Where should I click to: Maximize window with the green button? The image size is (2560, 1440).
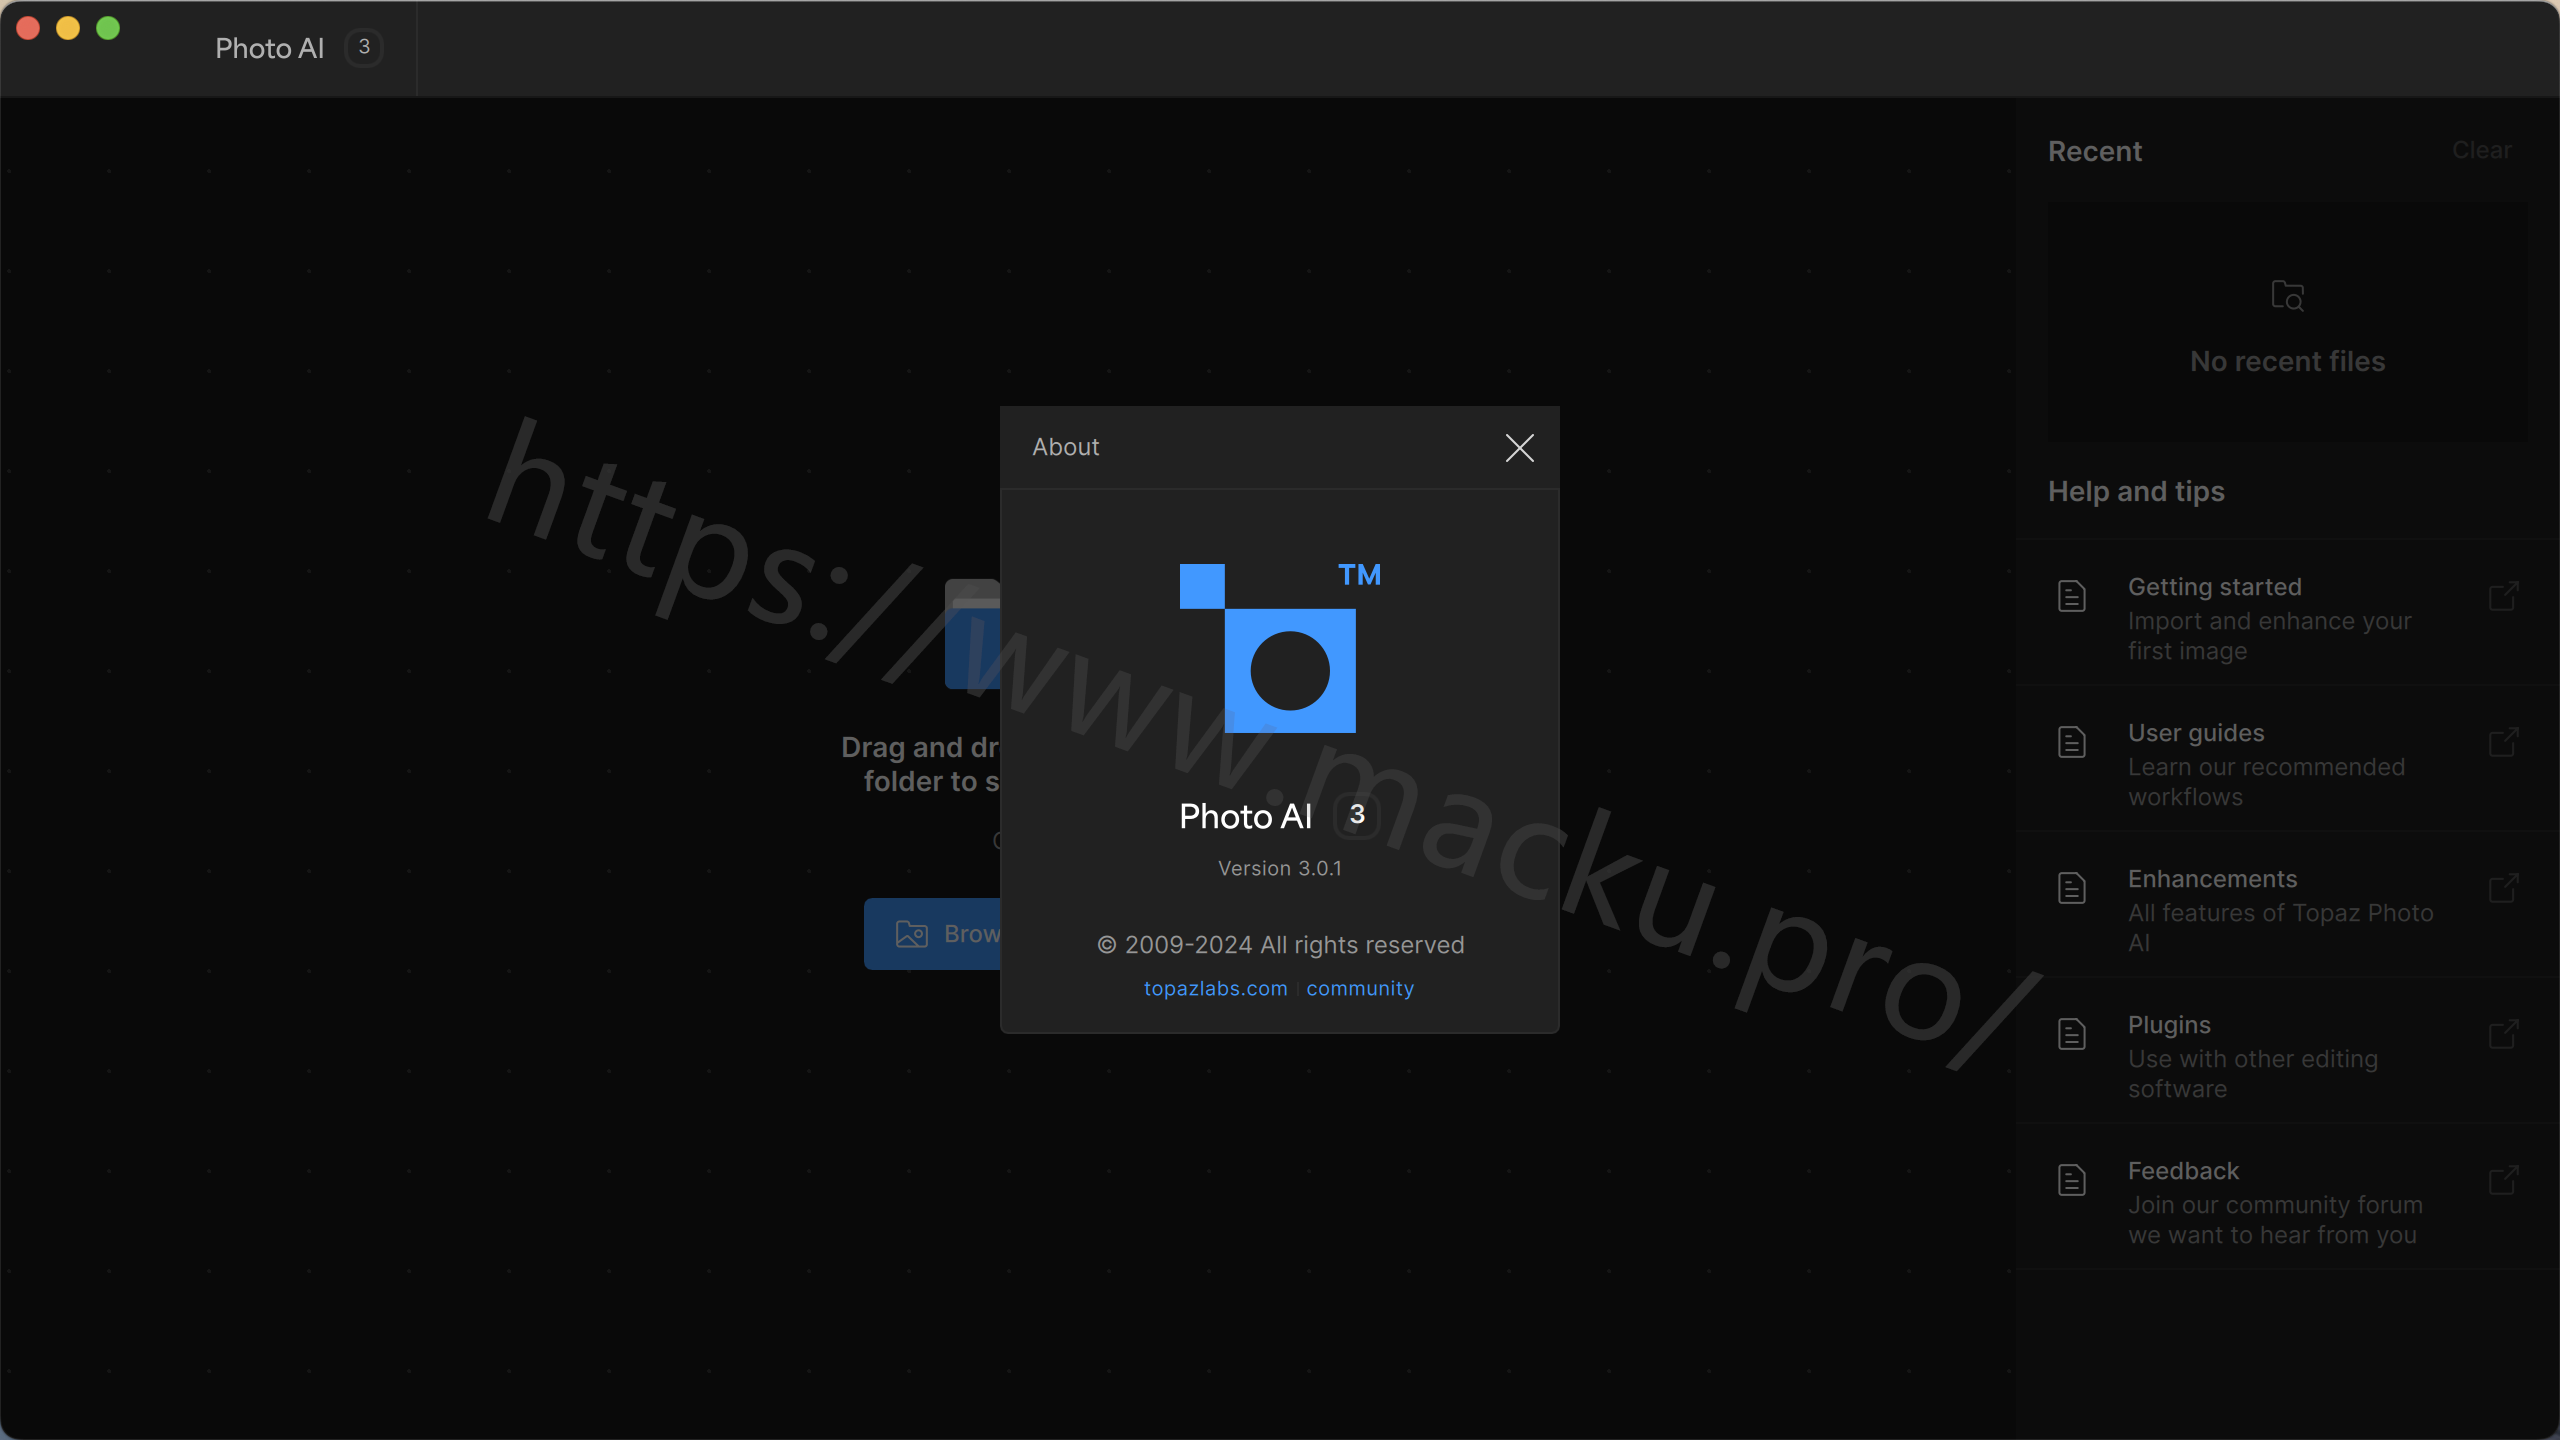[x=108, y=28]
